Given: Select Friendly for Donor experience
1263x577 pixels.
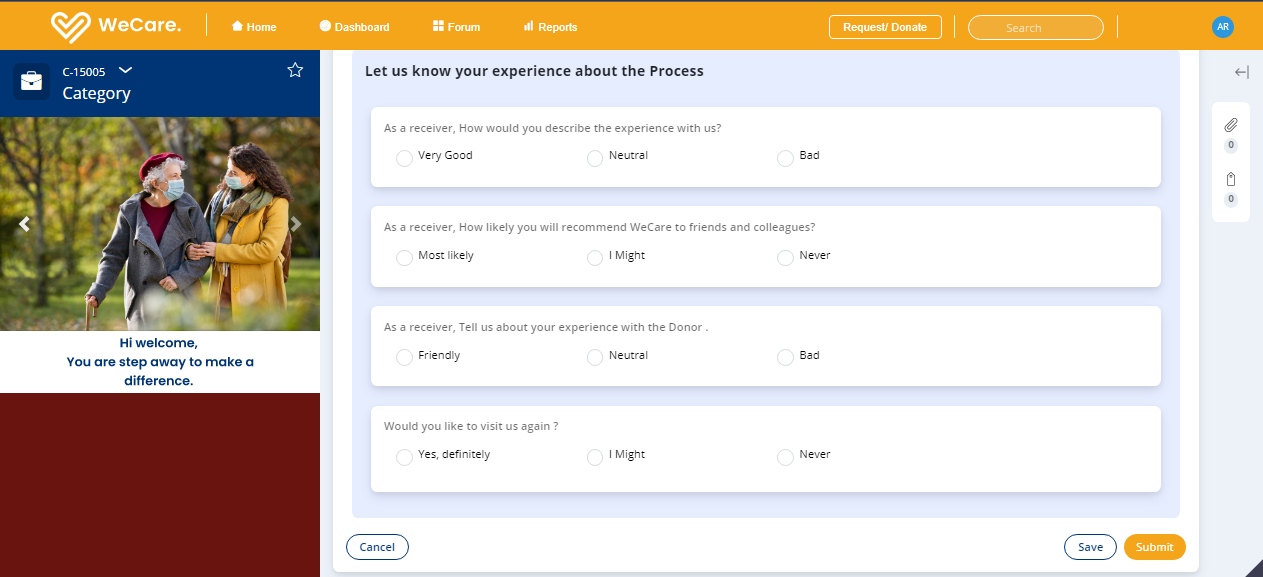Looking at the screenshot, I should pyautogui.click(x=404, y=357).
